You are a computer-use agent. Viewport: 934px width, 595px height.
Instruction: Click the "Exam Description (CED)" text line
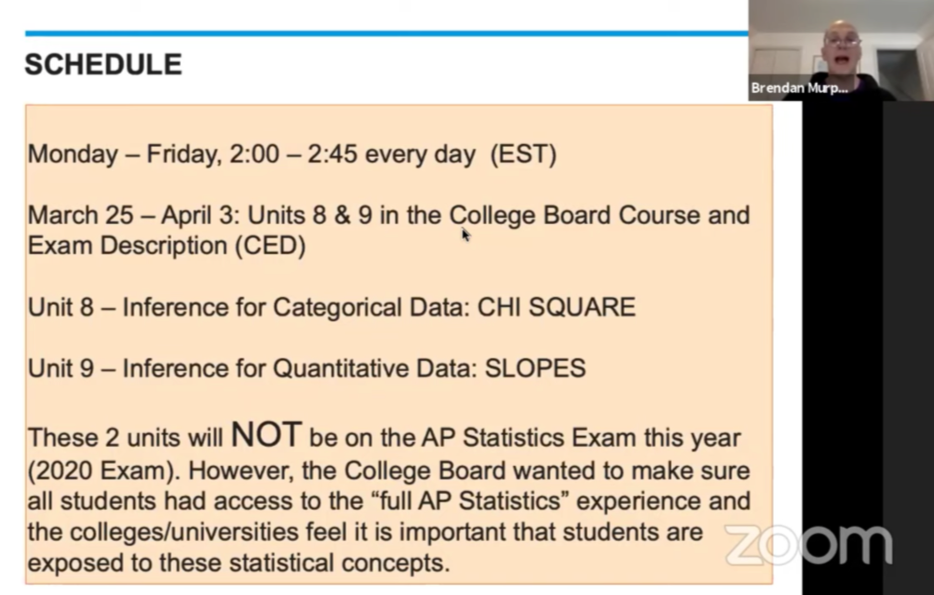coord(167,245)
